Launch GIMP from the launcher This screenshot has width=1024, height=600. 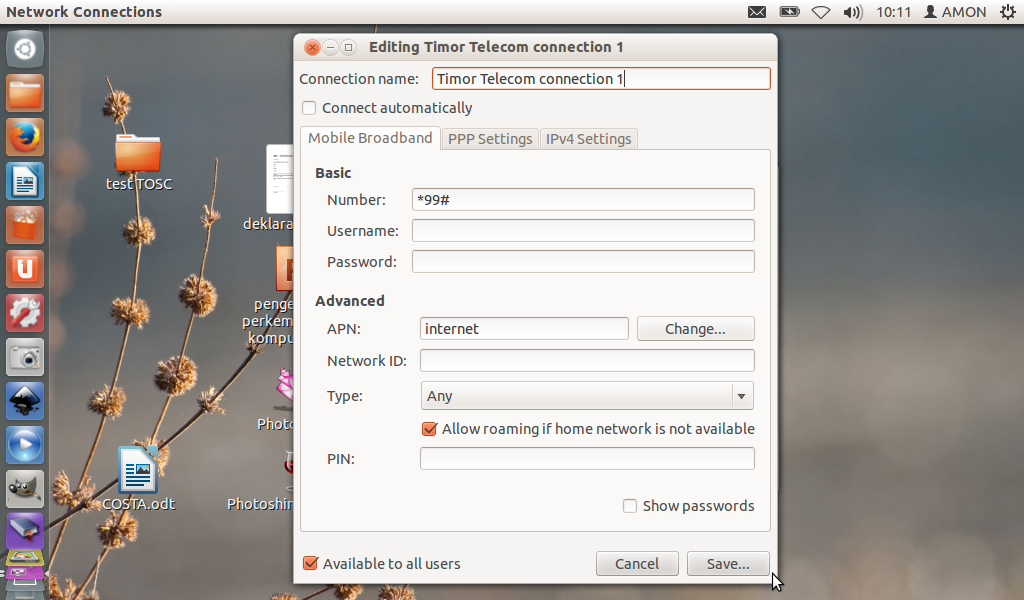coord(24,489)
